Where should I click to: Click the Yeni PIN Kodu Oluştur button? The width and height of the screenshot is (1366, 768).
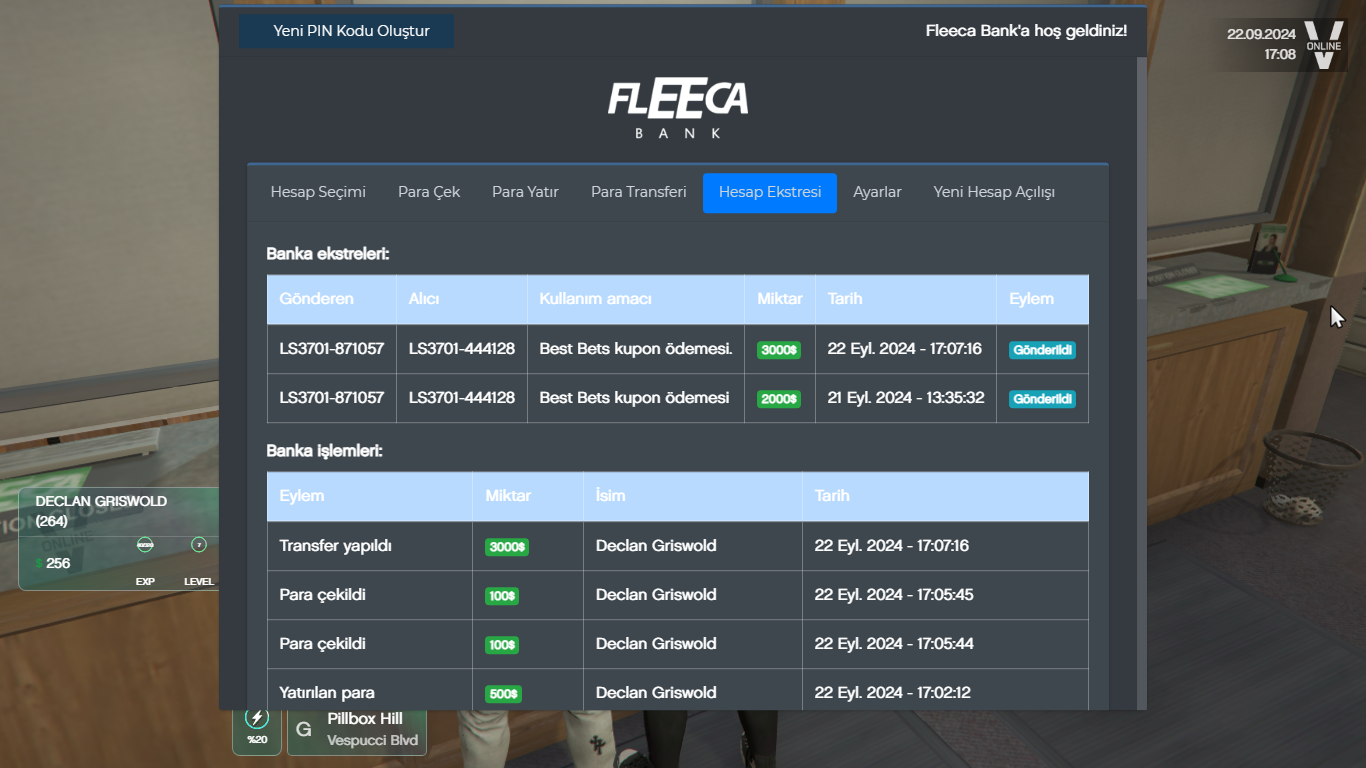click(x=346, y=31)
